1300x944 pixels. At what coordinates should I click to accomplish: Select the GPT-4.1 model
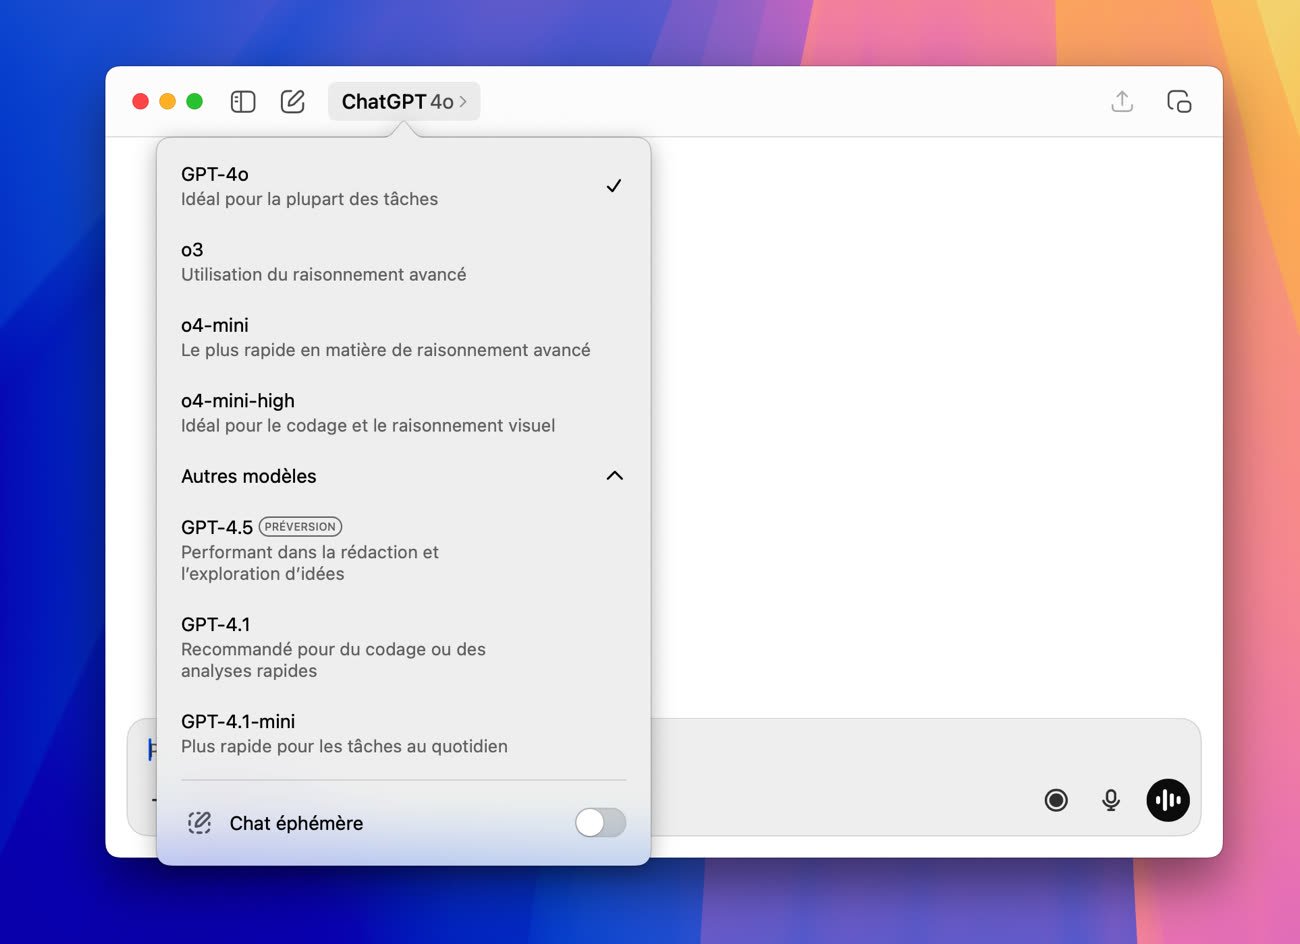pyautogui.click(x=403, y=647)
